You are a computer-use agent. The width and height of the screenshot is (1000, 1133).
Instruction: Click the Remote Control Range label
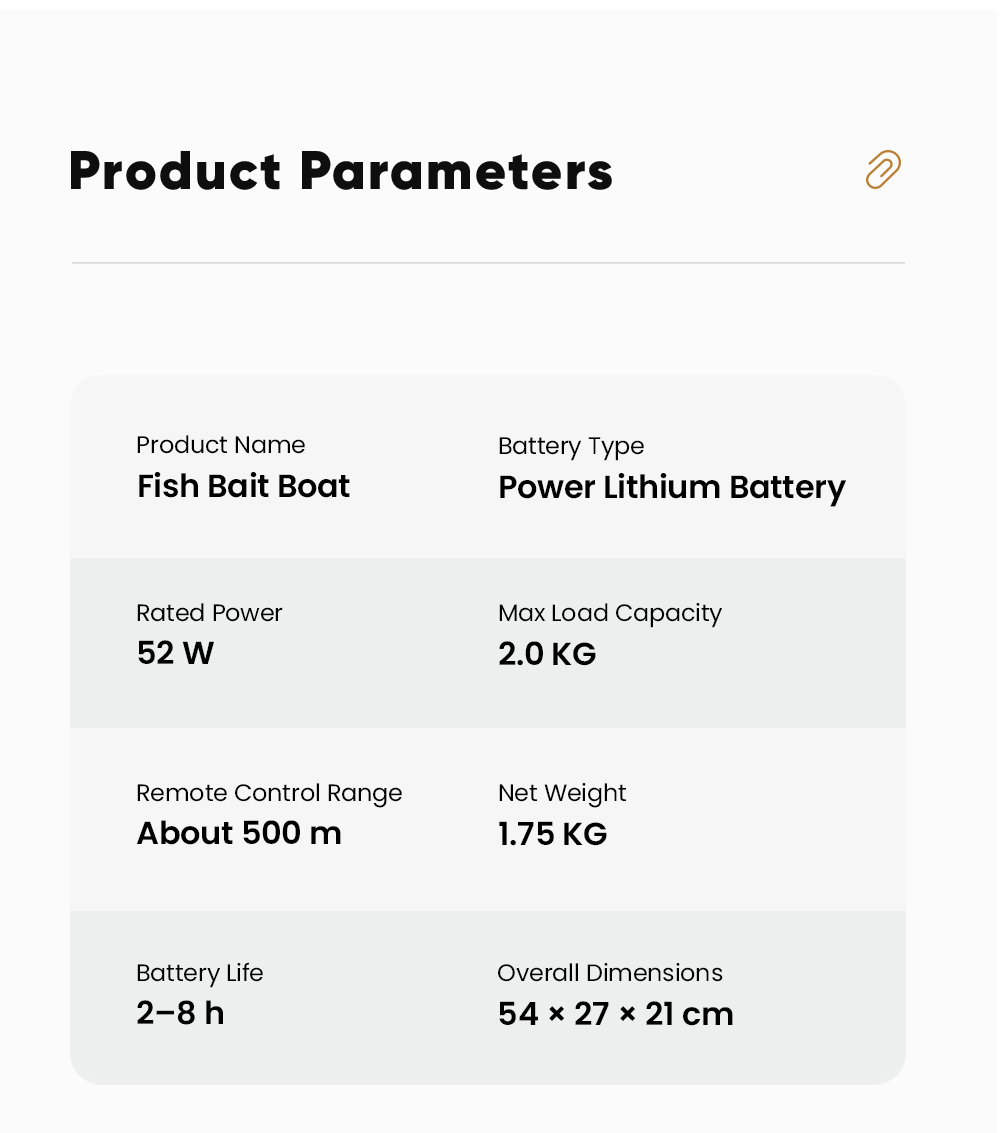click(269, 793)
